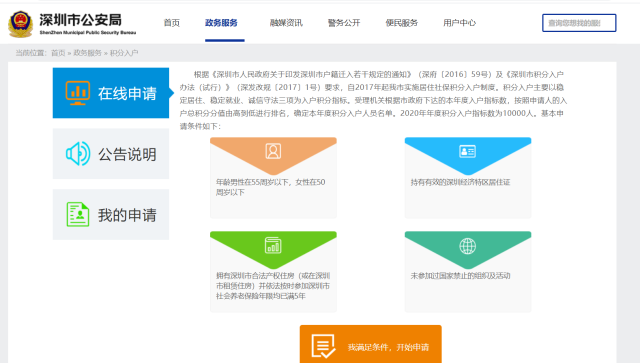Click the 政务服务 breadcrumb link
Viewport: 640px width, 363px height.
[x=87, y=53]
